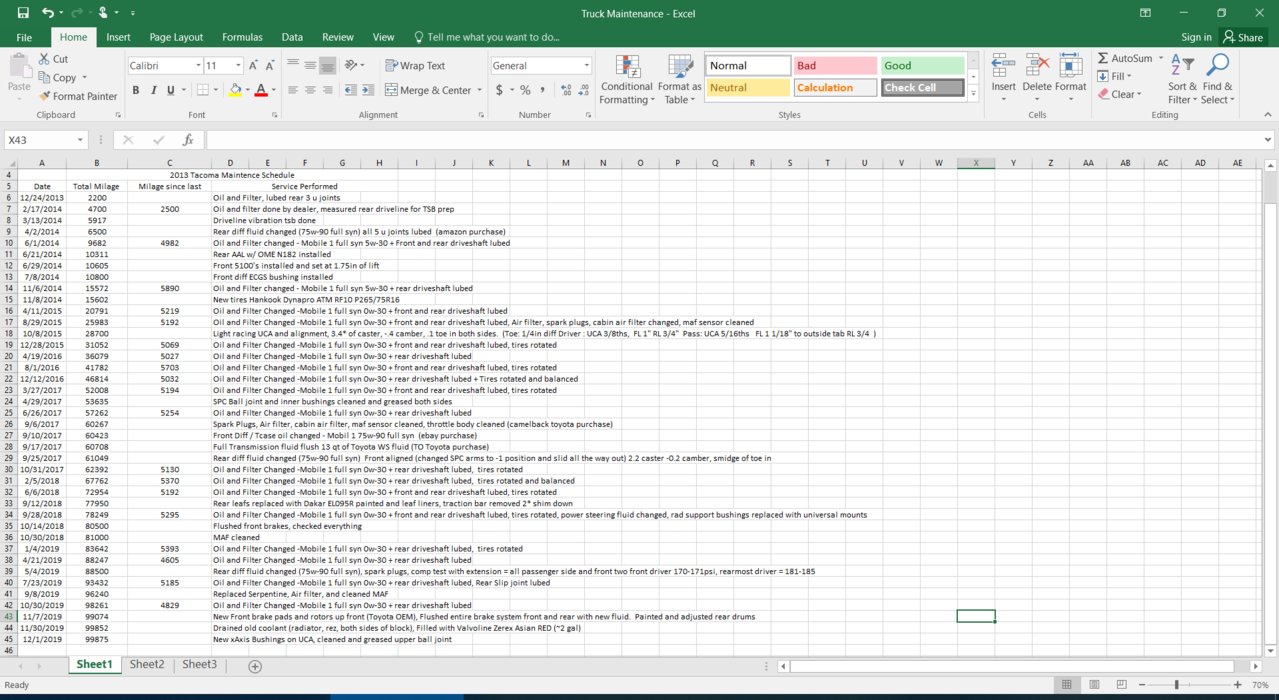Apply yellow fill color bucket
Viewport: 1279px width, 700px height.
point(235,90)
